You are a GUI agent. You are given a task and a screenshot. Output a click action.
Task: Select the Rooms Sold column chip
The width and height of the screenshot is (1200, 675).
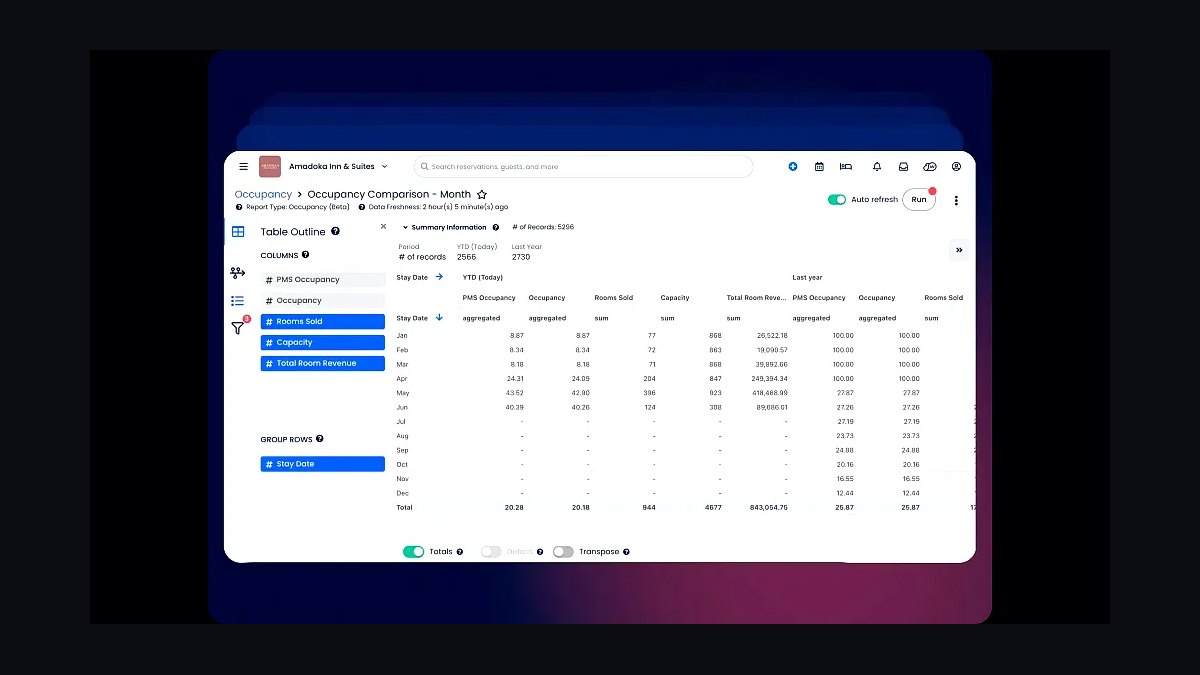point(323,321)
